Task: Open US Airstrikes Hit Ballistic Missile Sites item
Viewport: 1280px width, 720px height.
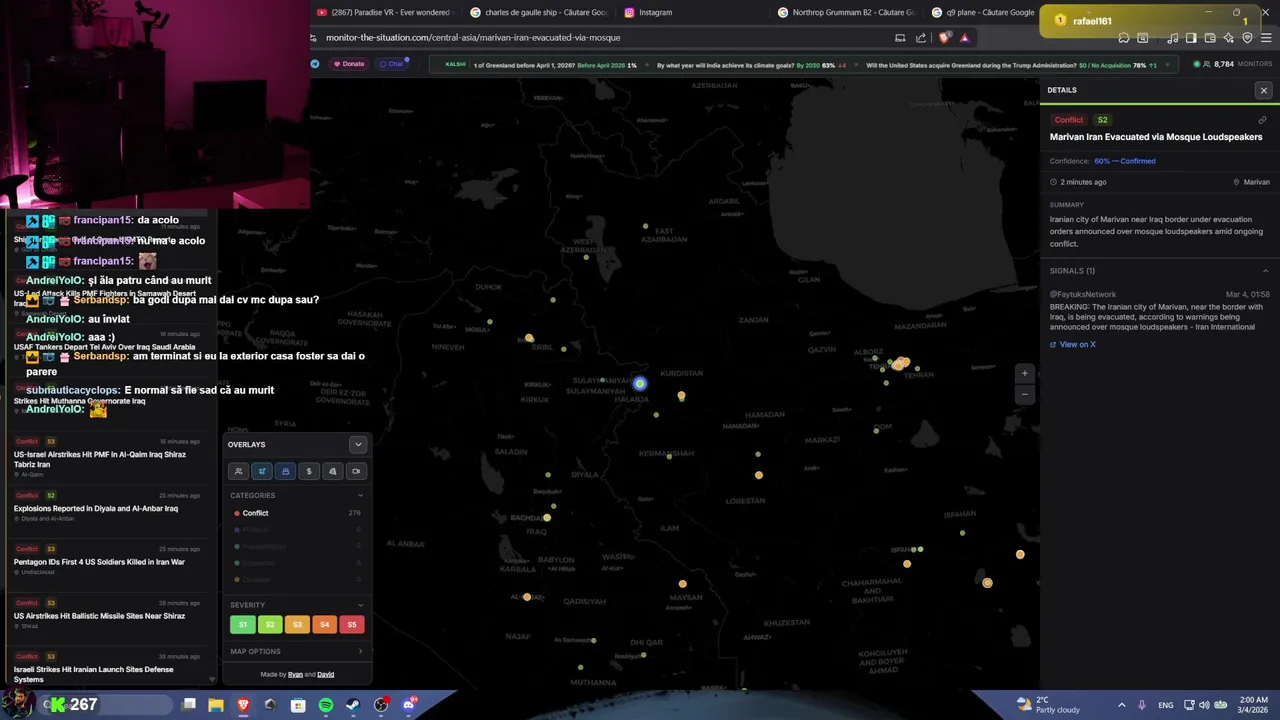Action: pos(108,614)
